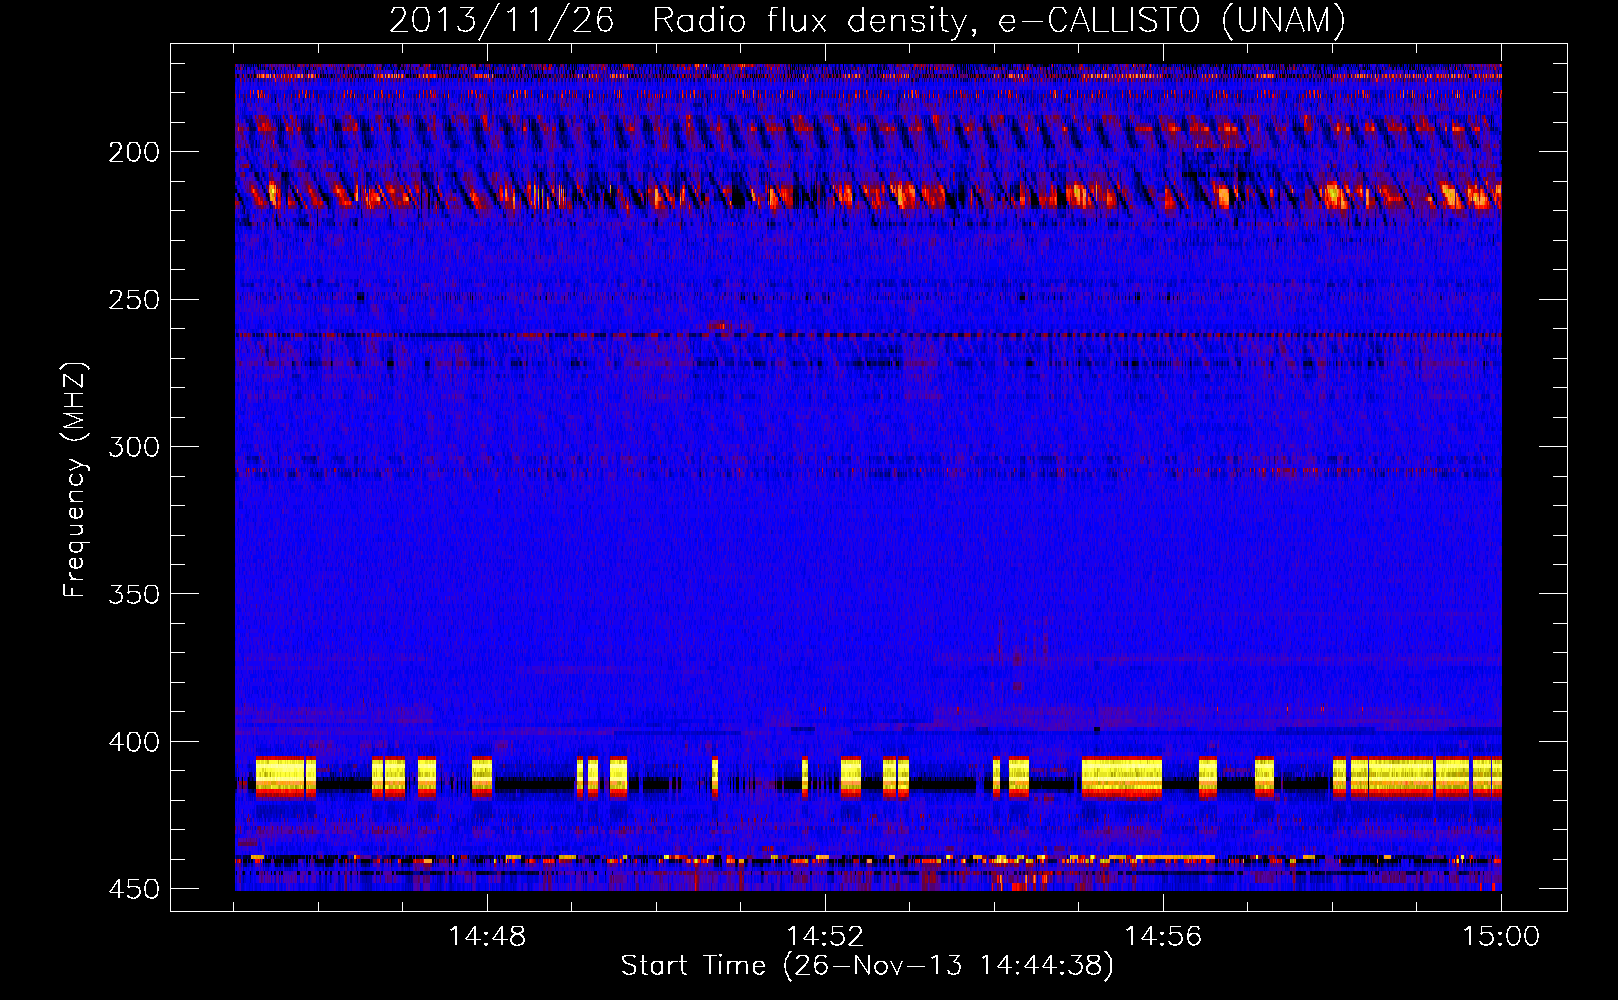The image size is (1618, 1000).
Task: Click the 300 frequency tick label
Action: coord(134,447)
